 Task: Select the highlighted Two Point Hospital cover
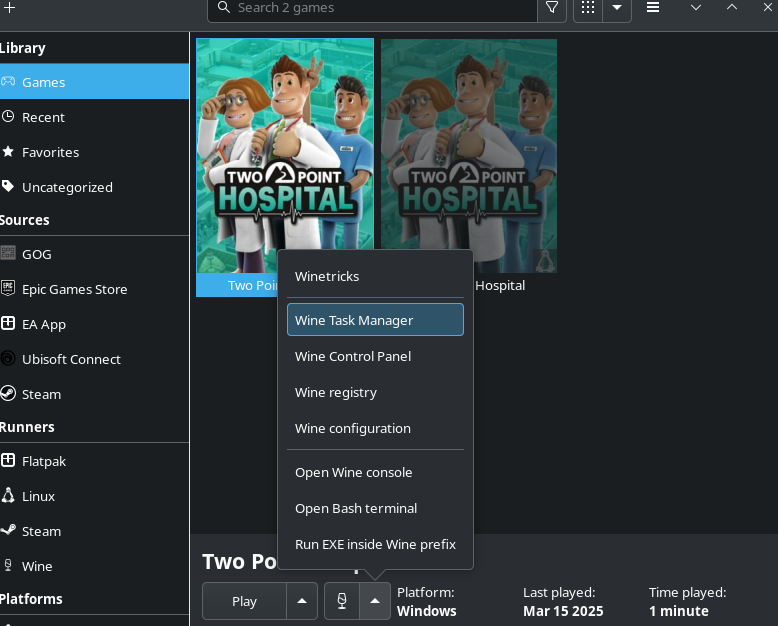pyautogui.click(x=285, y=156)
